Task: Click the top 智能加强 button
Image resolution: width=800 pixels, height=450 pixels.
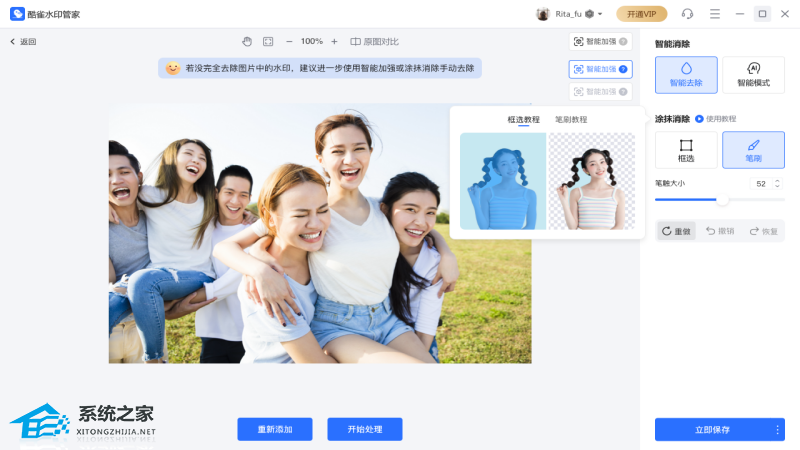Action: pyautogui.click(x=601, y=42)
